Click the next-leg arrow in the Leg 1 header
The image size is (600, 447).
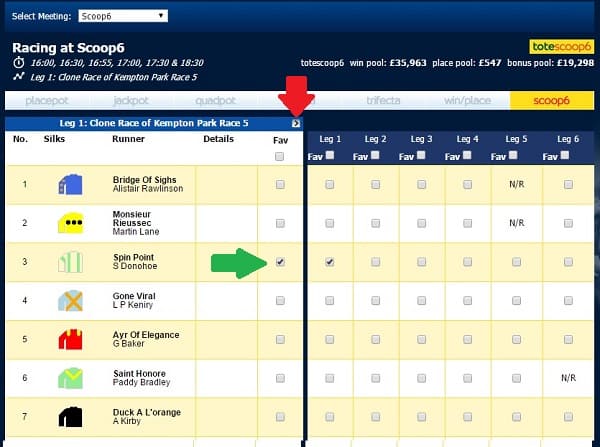(x=295, y=123)
